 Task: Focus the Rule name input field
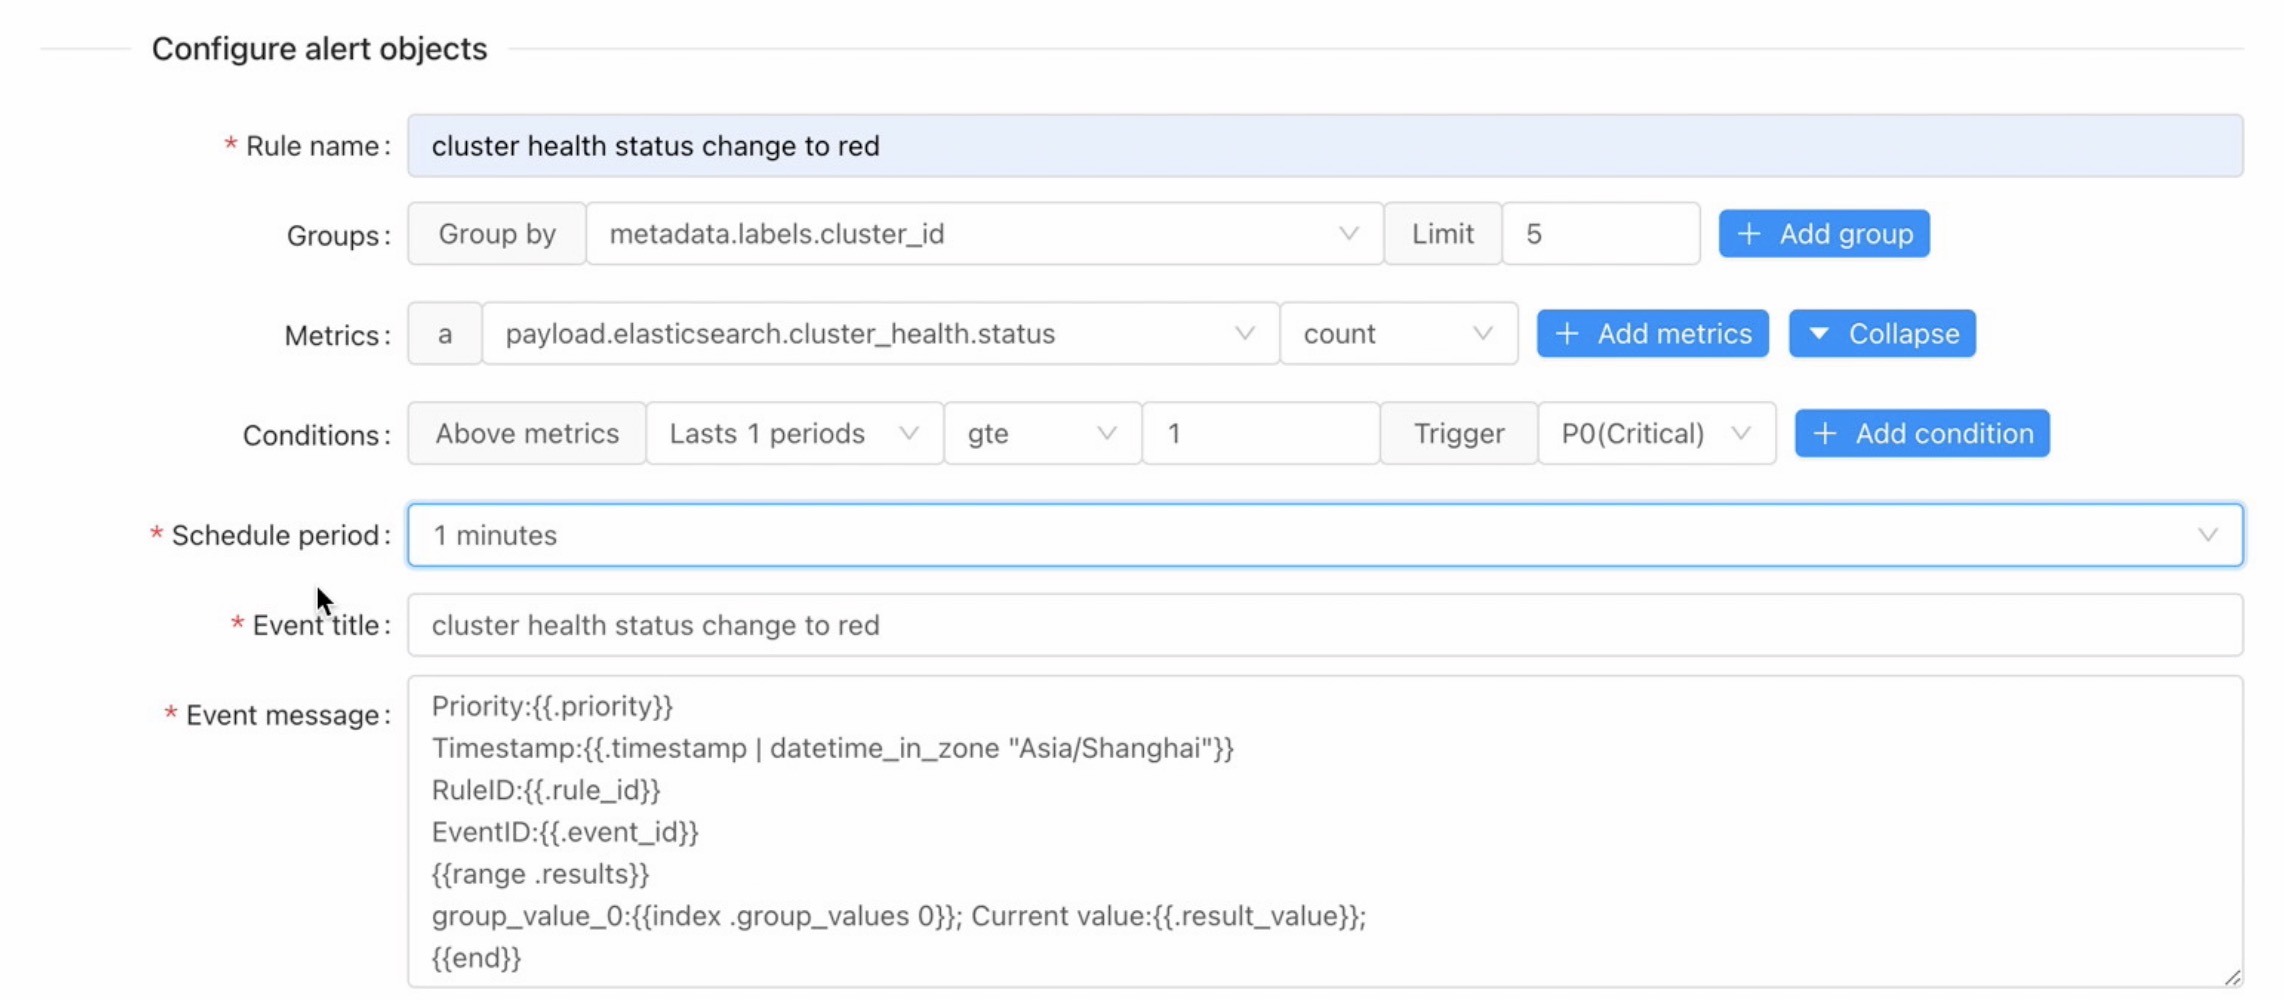(x=1324, y=146)
